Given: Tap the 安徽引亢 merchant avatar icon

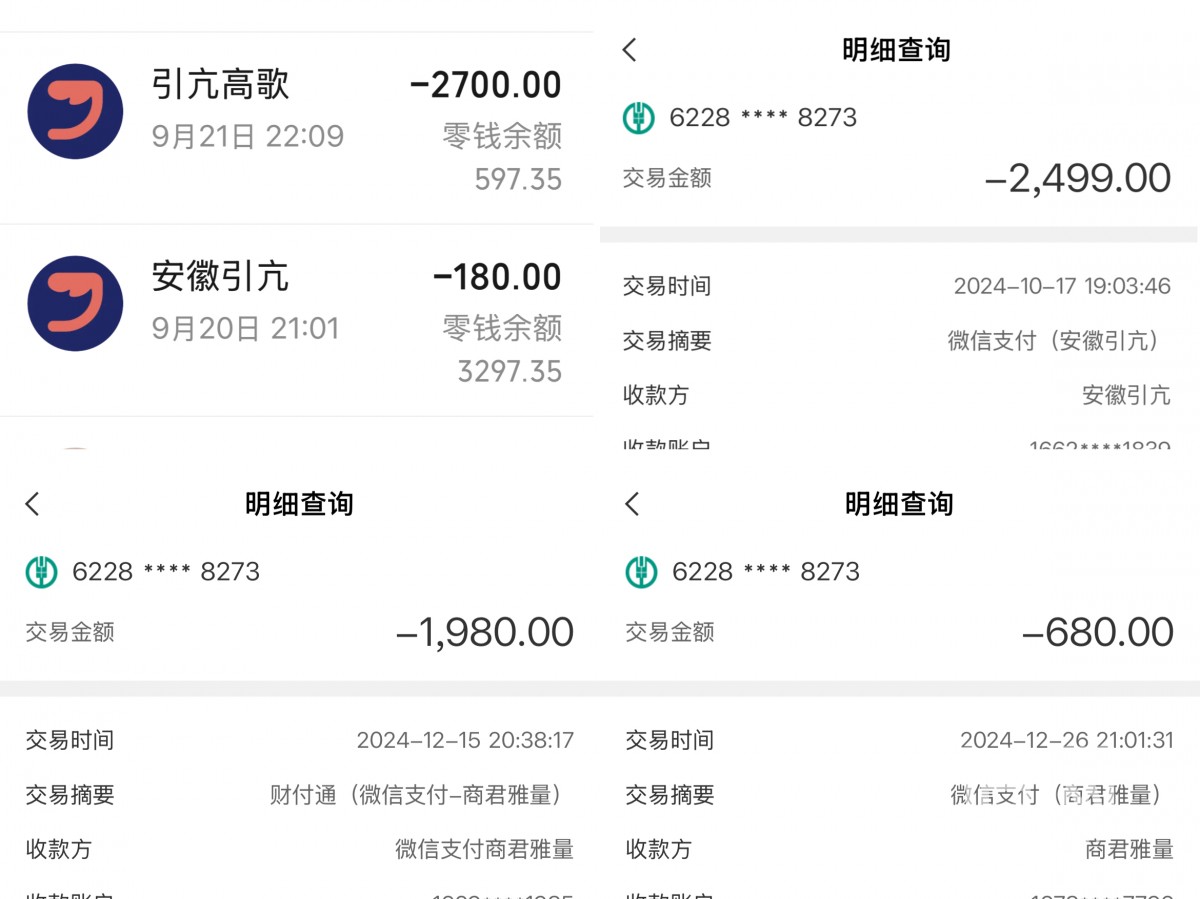Looking at the screenshot, I should (x=75, y=303).
